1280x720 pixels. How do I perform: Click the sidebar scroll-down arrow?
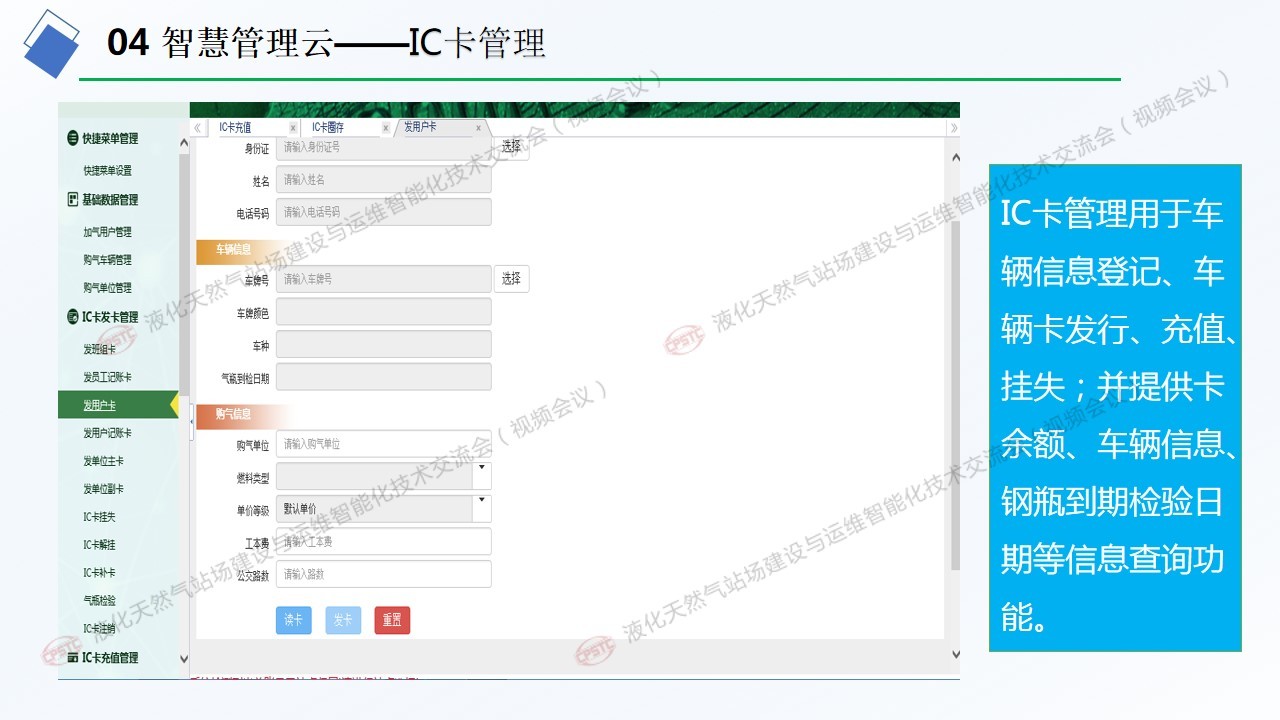click(x=184, y=658)
